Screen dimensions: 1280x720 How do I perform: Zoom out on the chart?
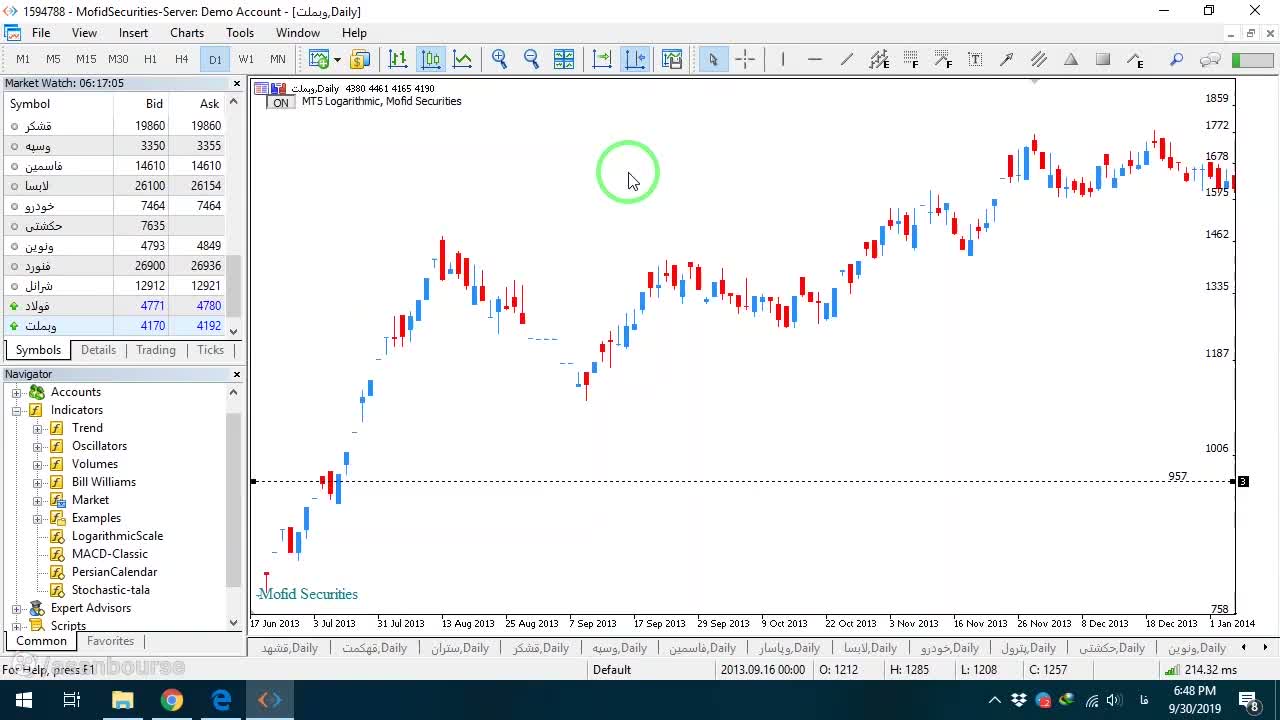pos(532,59)
